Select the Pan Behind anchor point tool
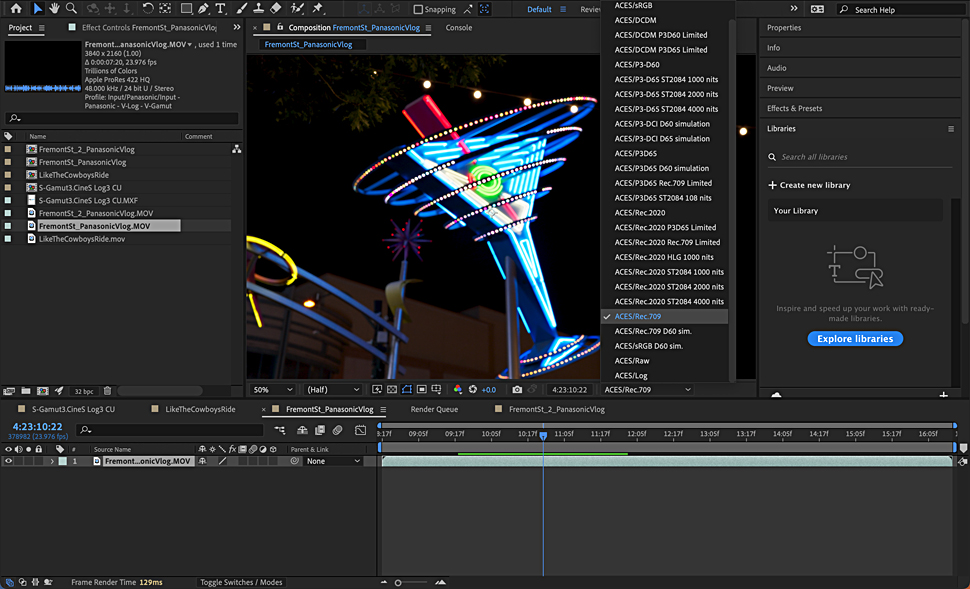970x589 pixels. (x=165, y=9)
